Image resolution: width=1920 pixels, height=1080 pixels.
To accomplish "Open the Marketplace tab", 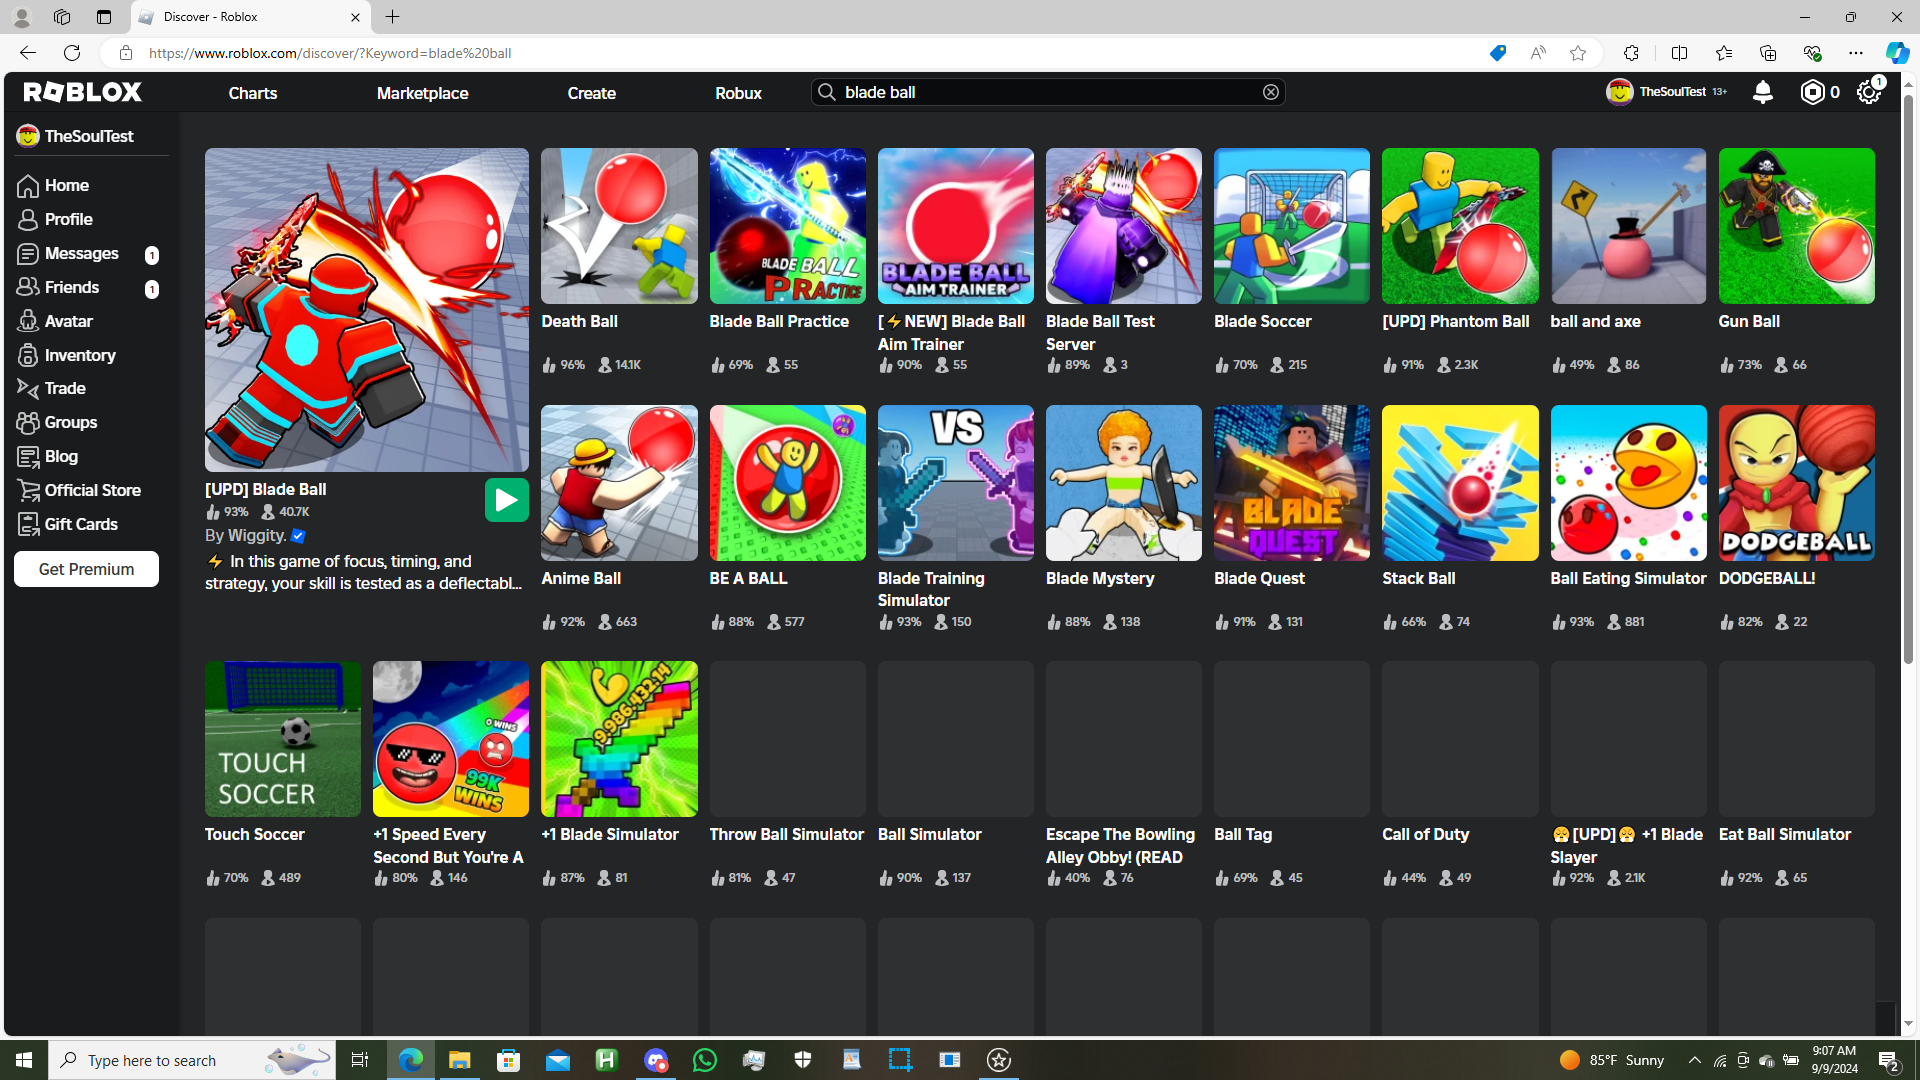I will coord(422,93).
